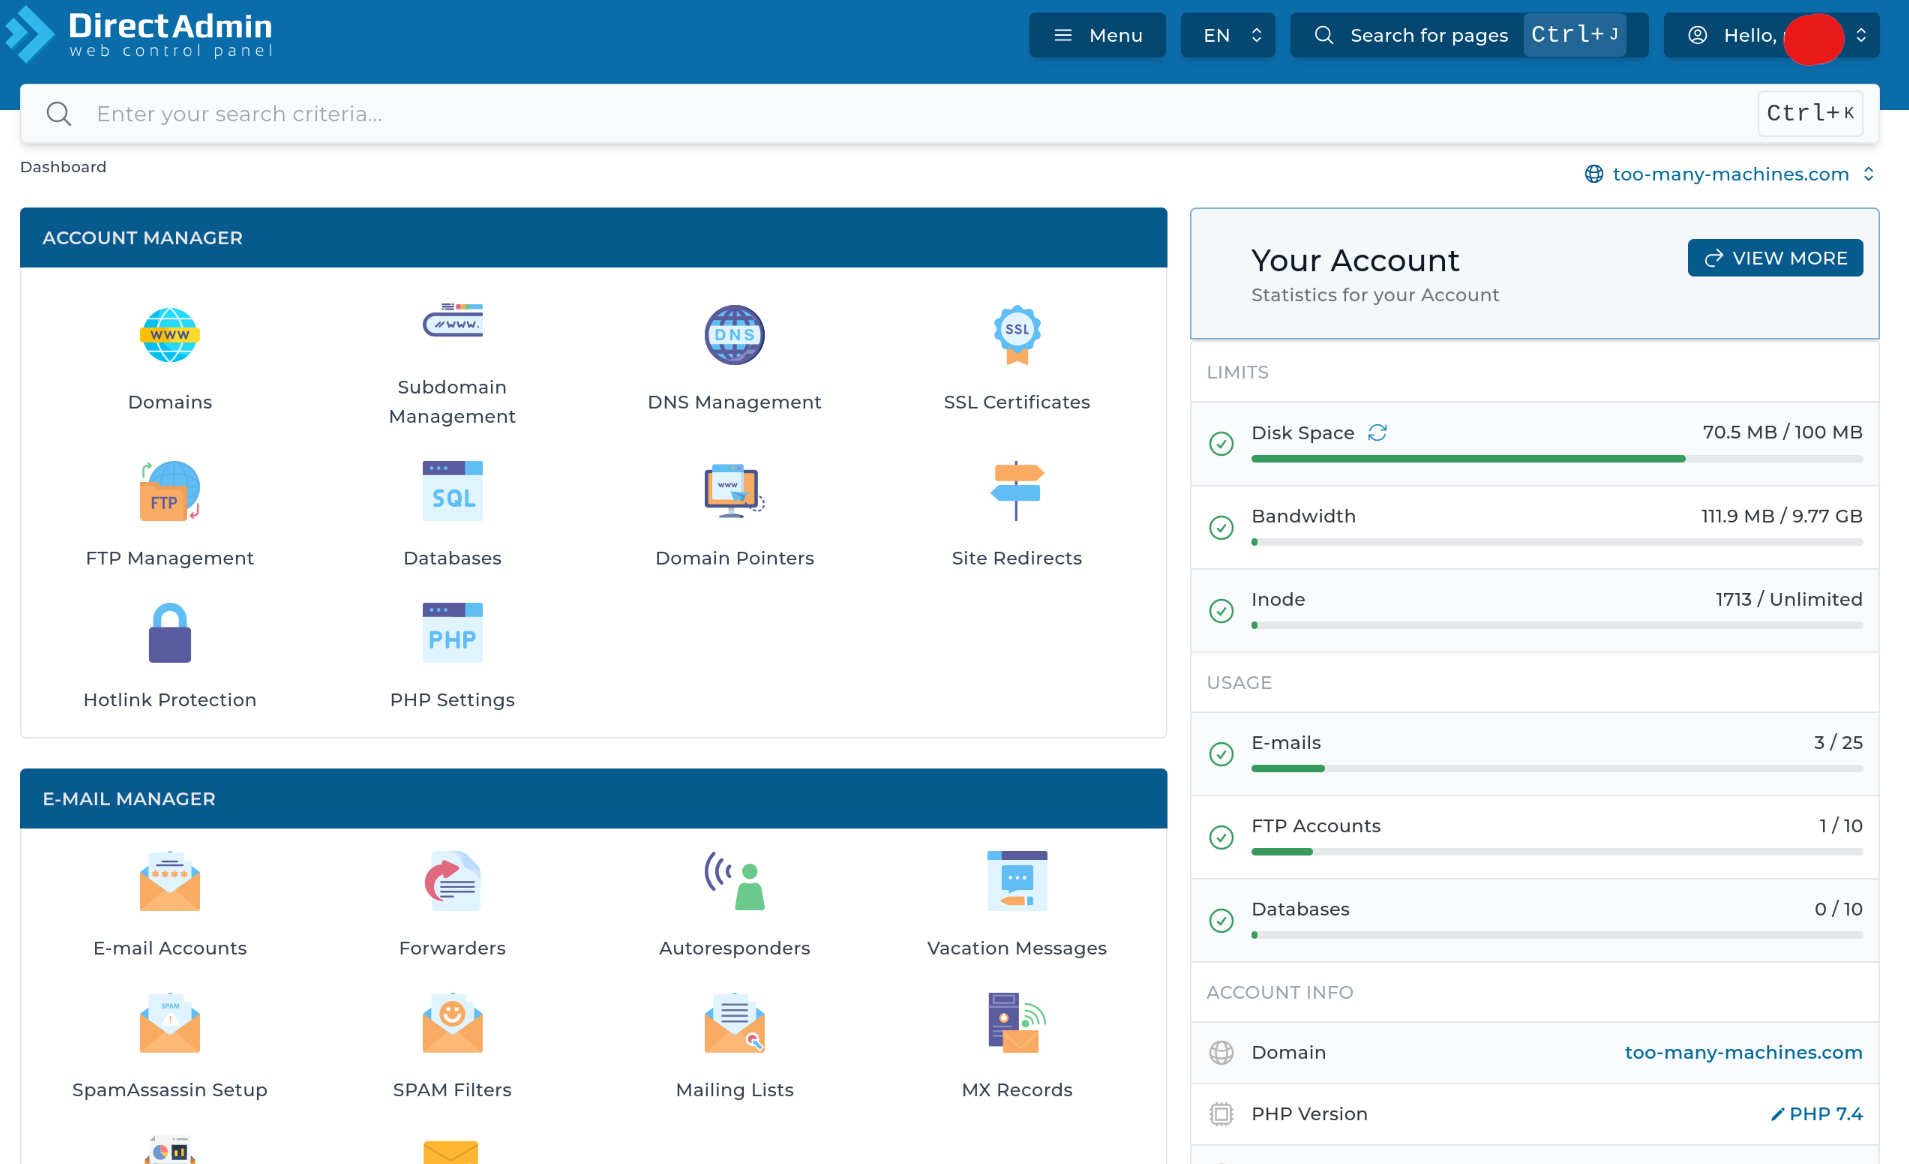The width and height of the screenshot is (1909, 1164).
Task: Click the E-mail Accounts label
Action: [x=170, y=948]
